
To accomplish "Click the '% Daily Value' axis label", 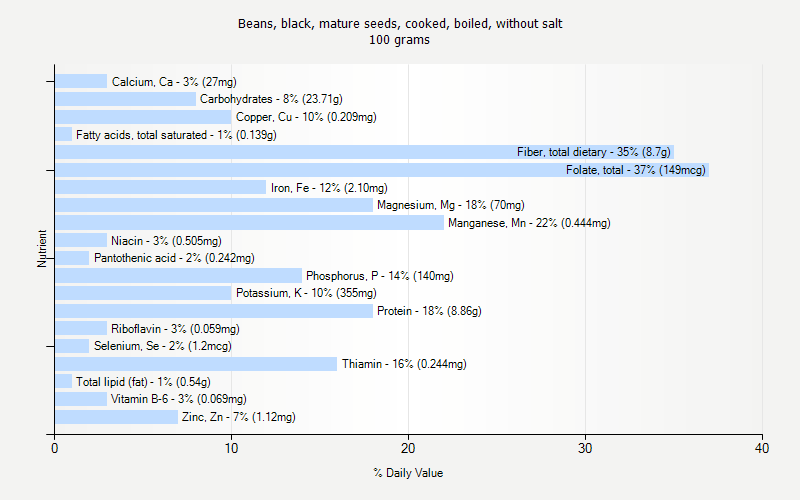I will pyautogui.click(x=408, y=473).
